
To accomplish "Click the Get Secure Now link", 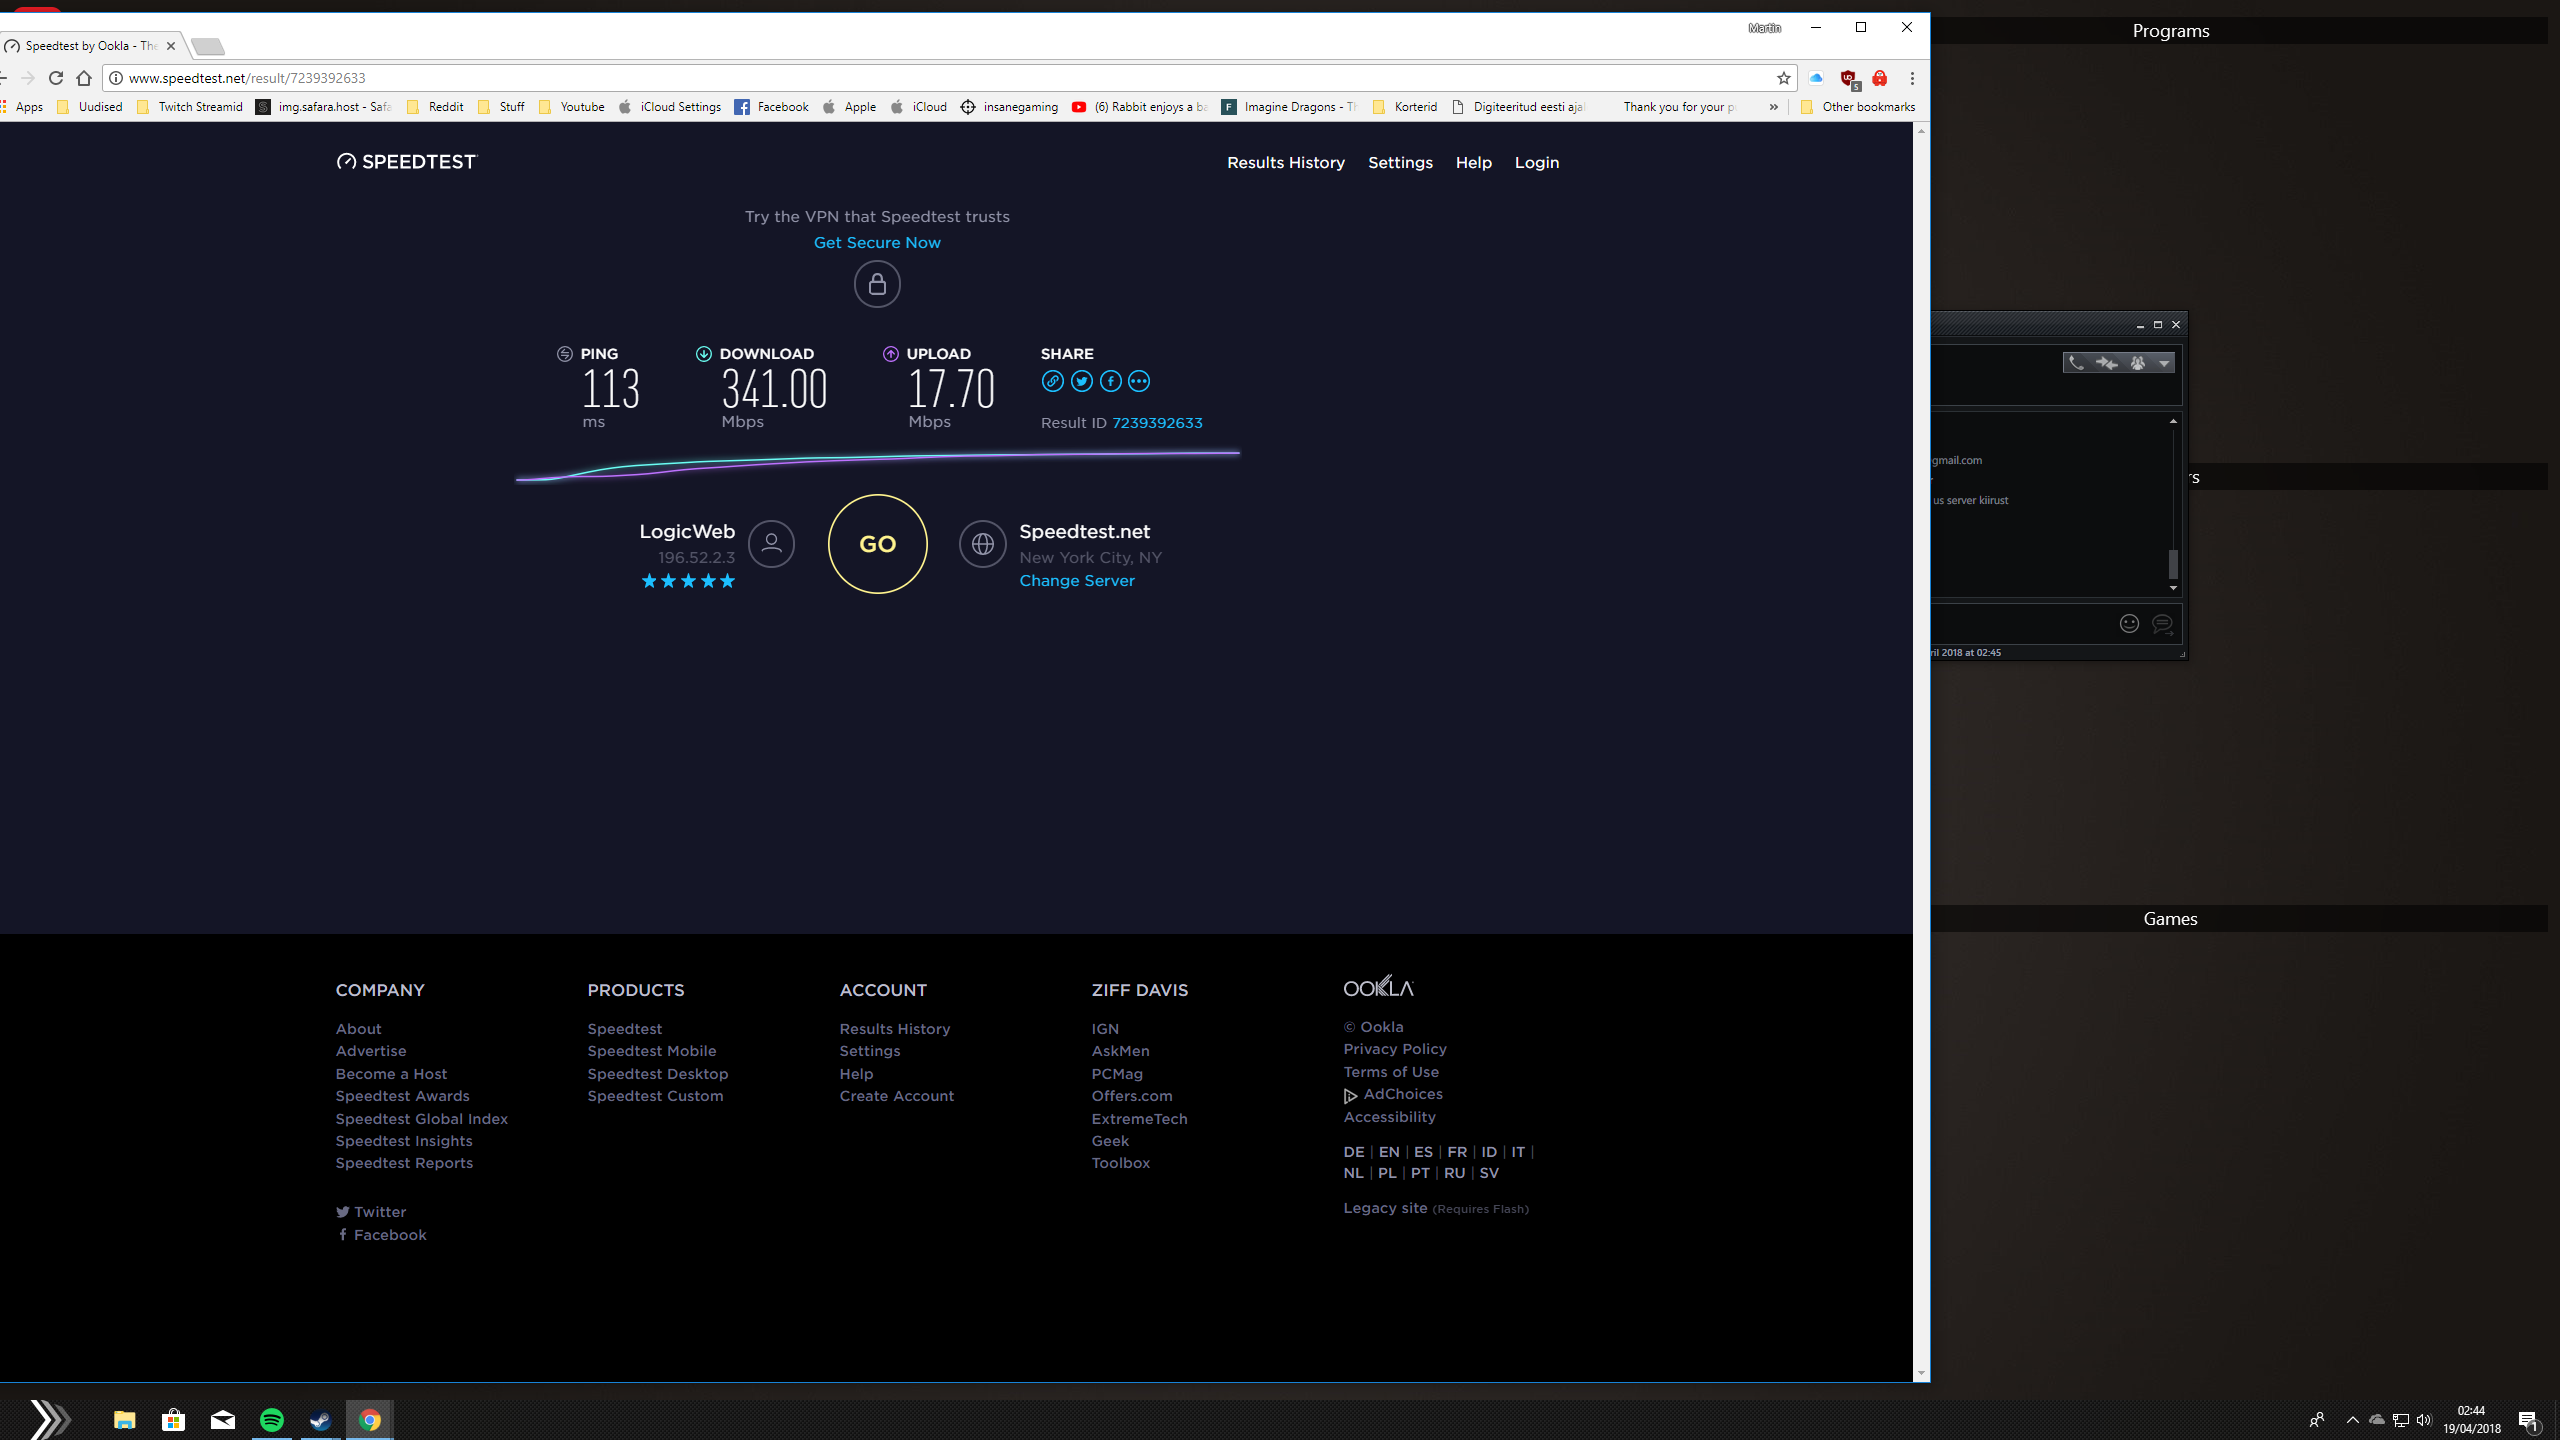I will [x=877, y=243].
